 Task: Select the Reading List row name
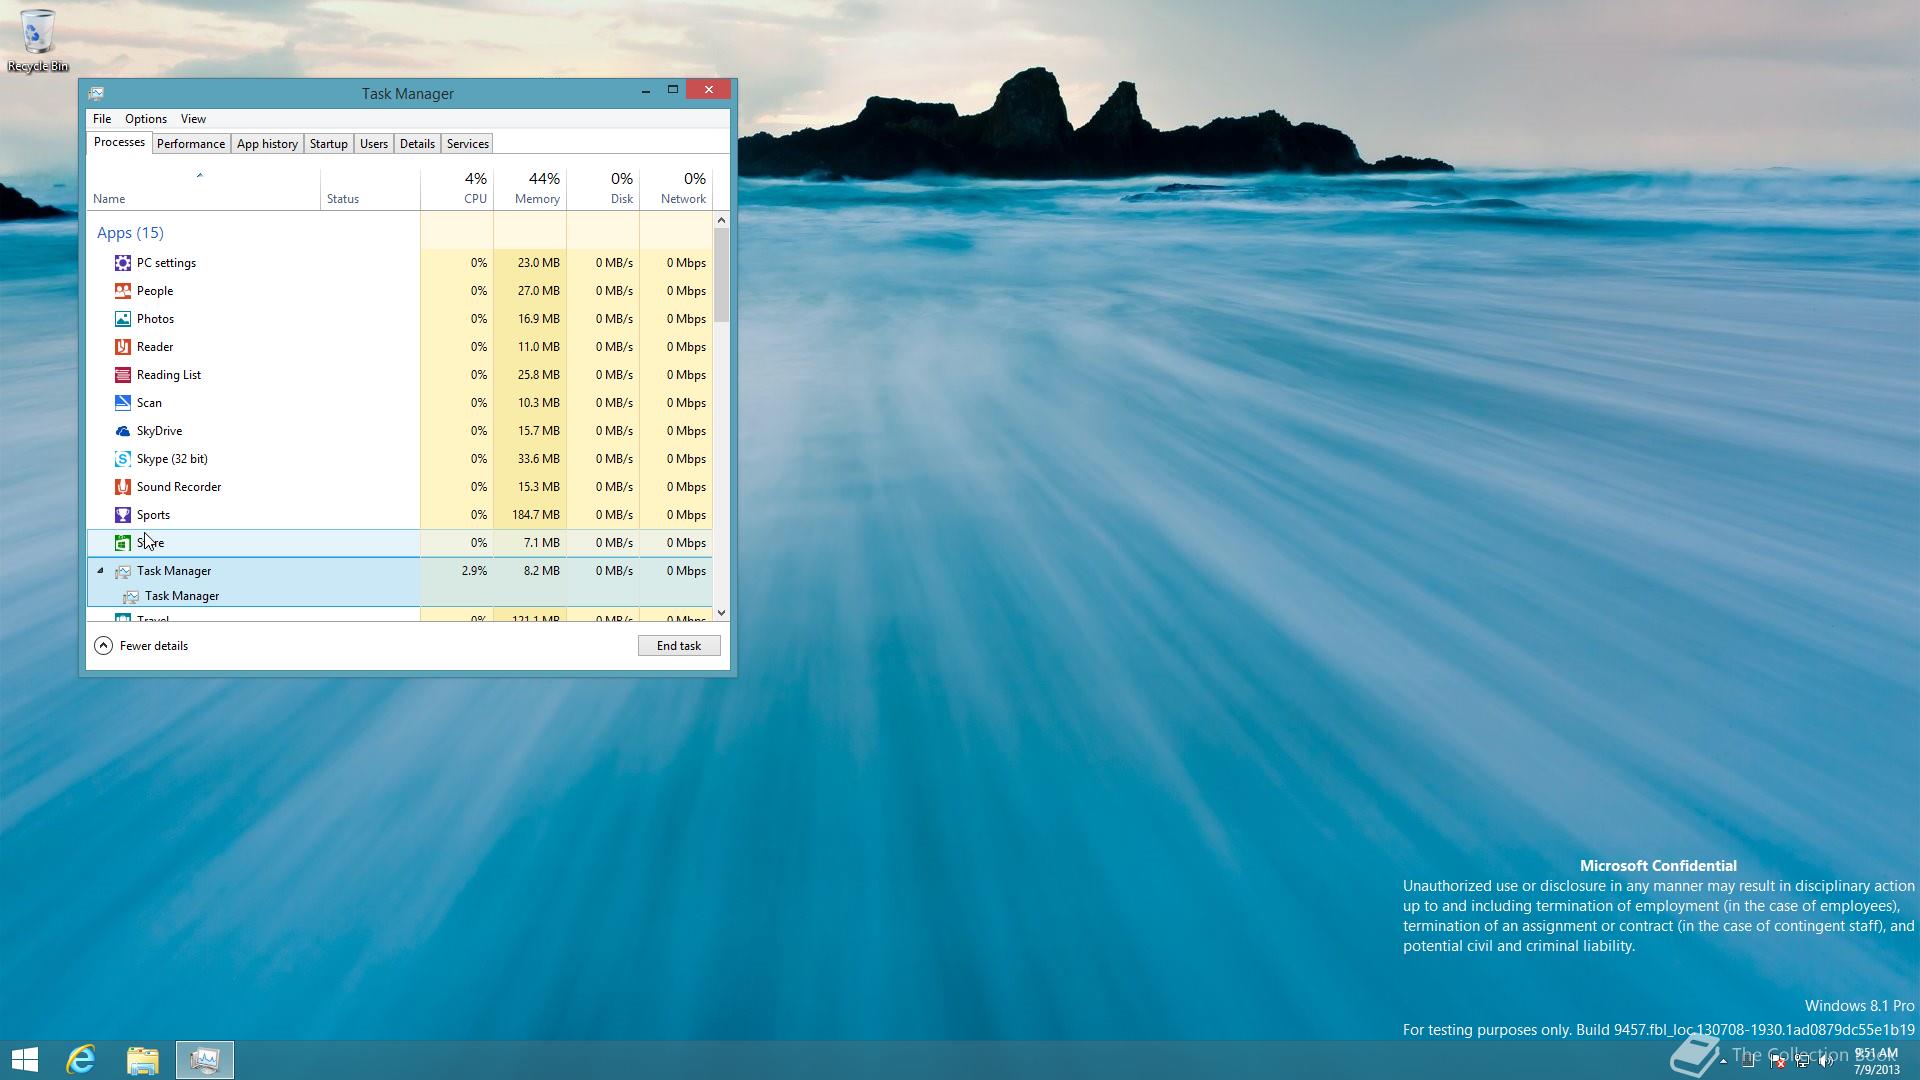(169, 375)
